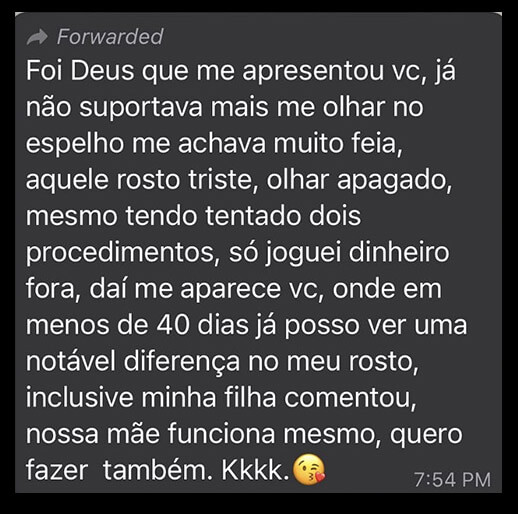The image size is (518, 514).
Task: Tap the word "funciona" in the message
Action: (x=221, y=433)
